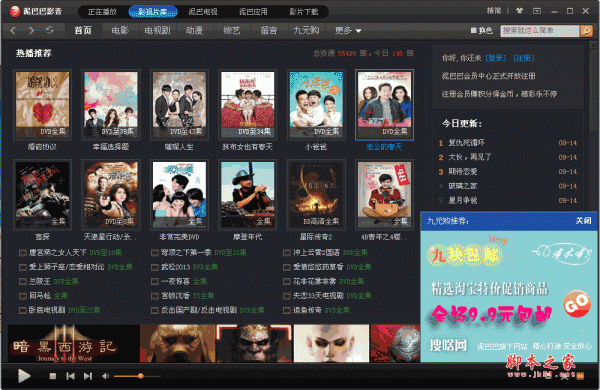Open the 综艺 category

pos(232,30)
